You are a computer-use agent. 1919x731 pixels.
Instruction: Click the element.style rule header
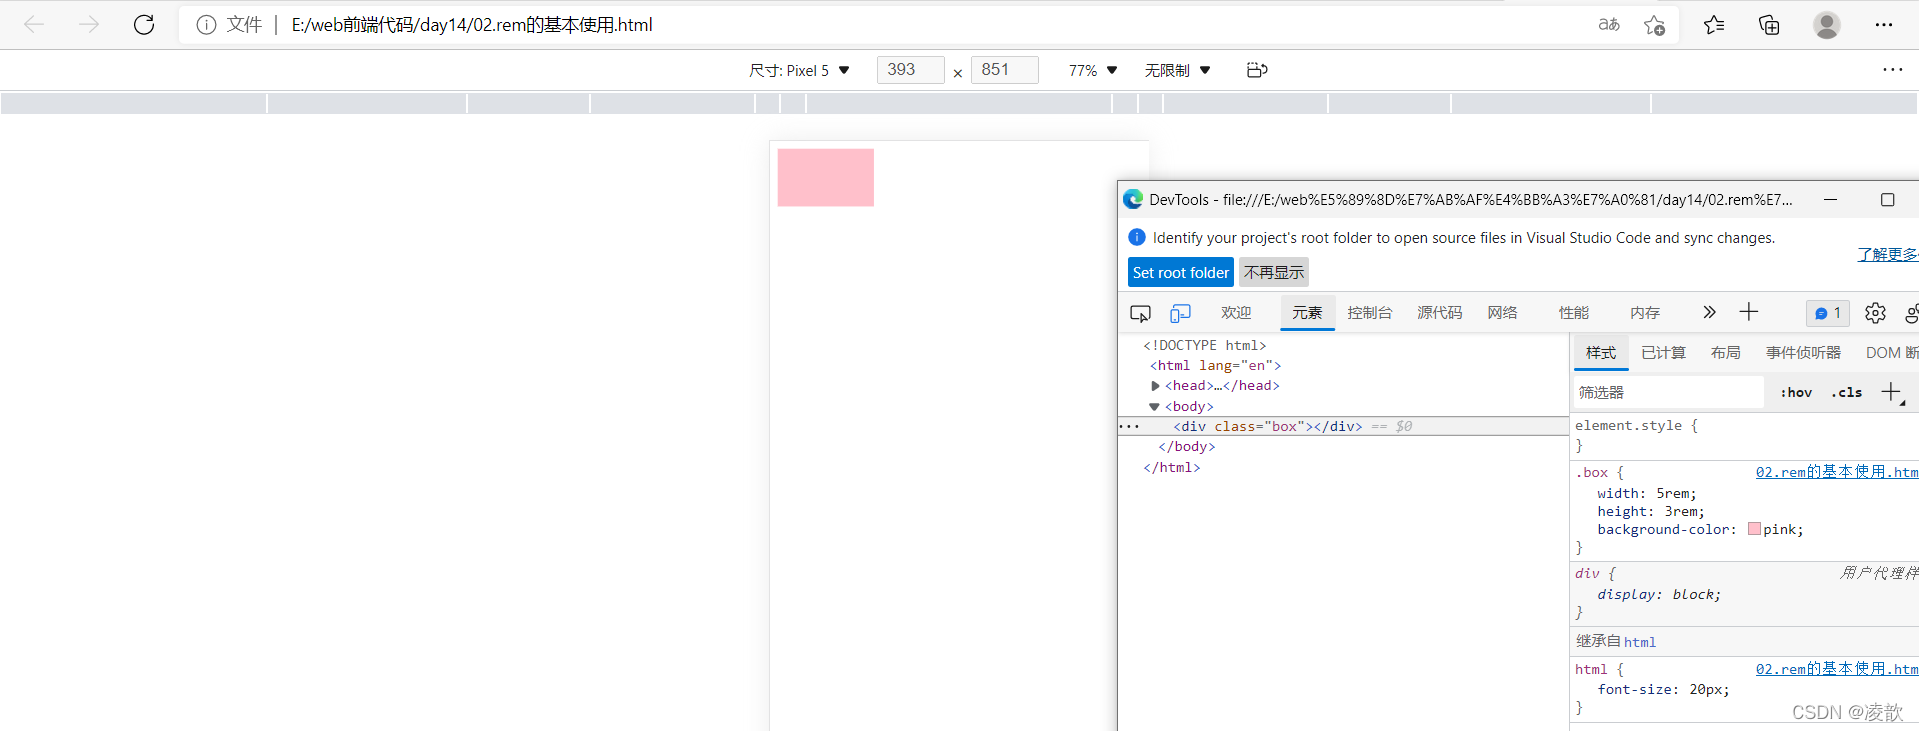click(1636, 425)
